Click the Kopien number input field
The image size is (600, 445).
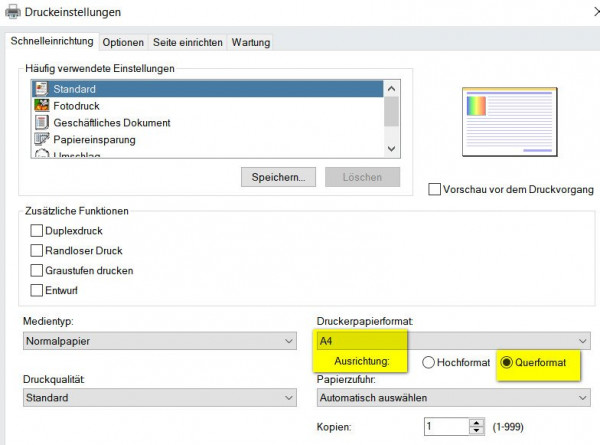click(x=447, y=426)
